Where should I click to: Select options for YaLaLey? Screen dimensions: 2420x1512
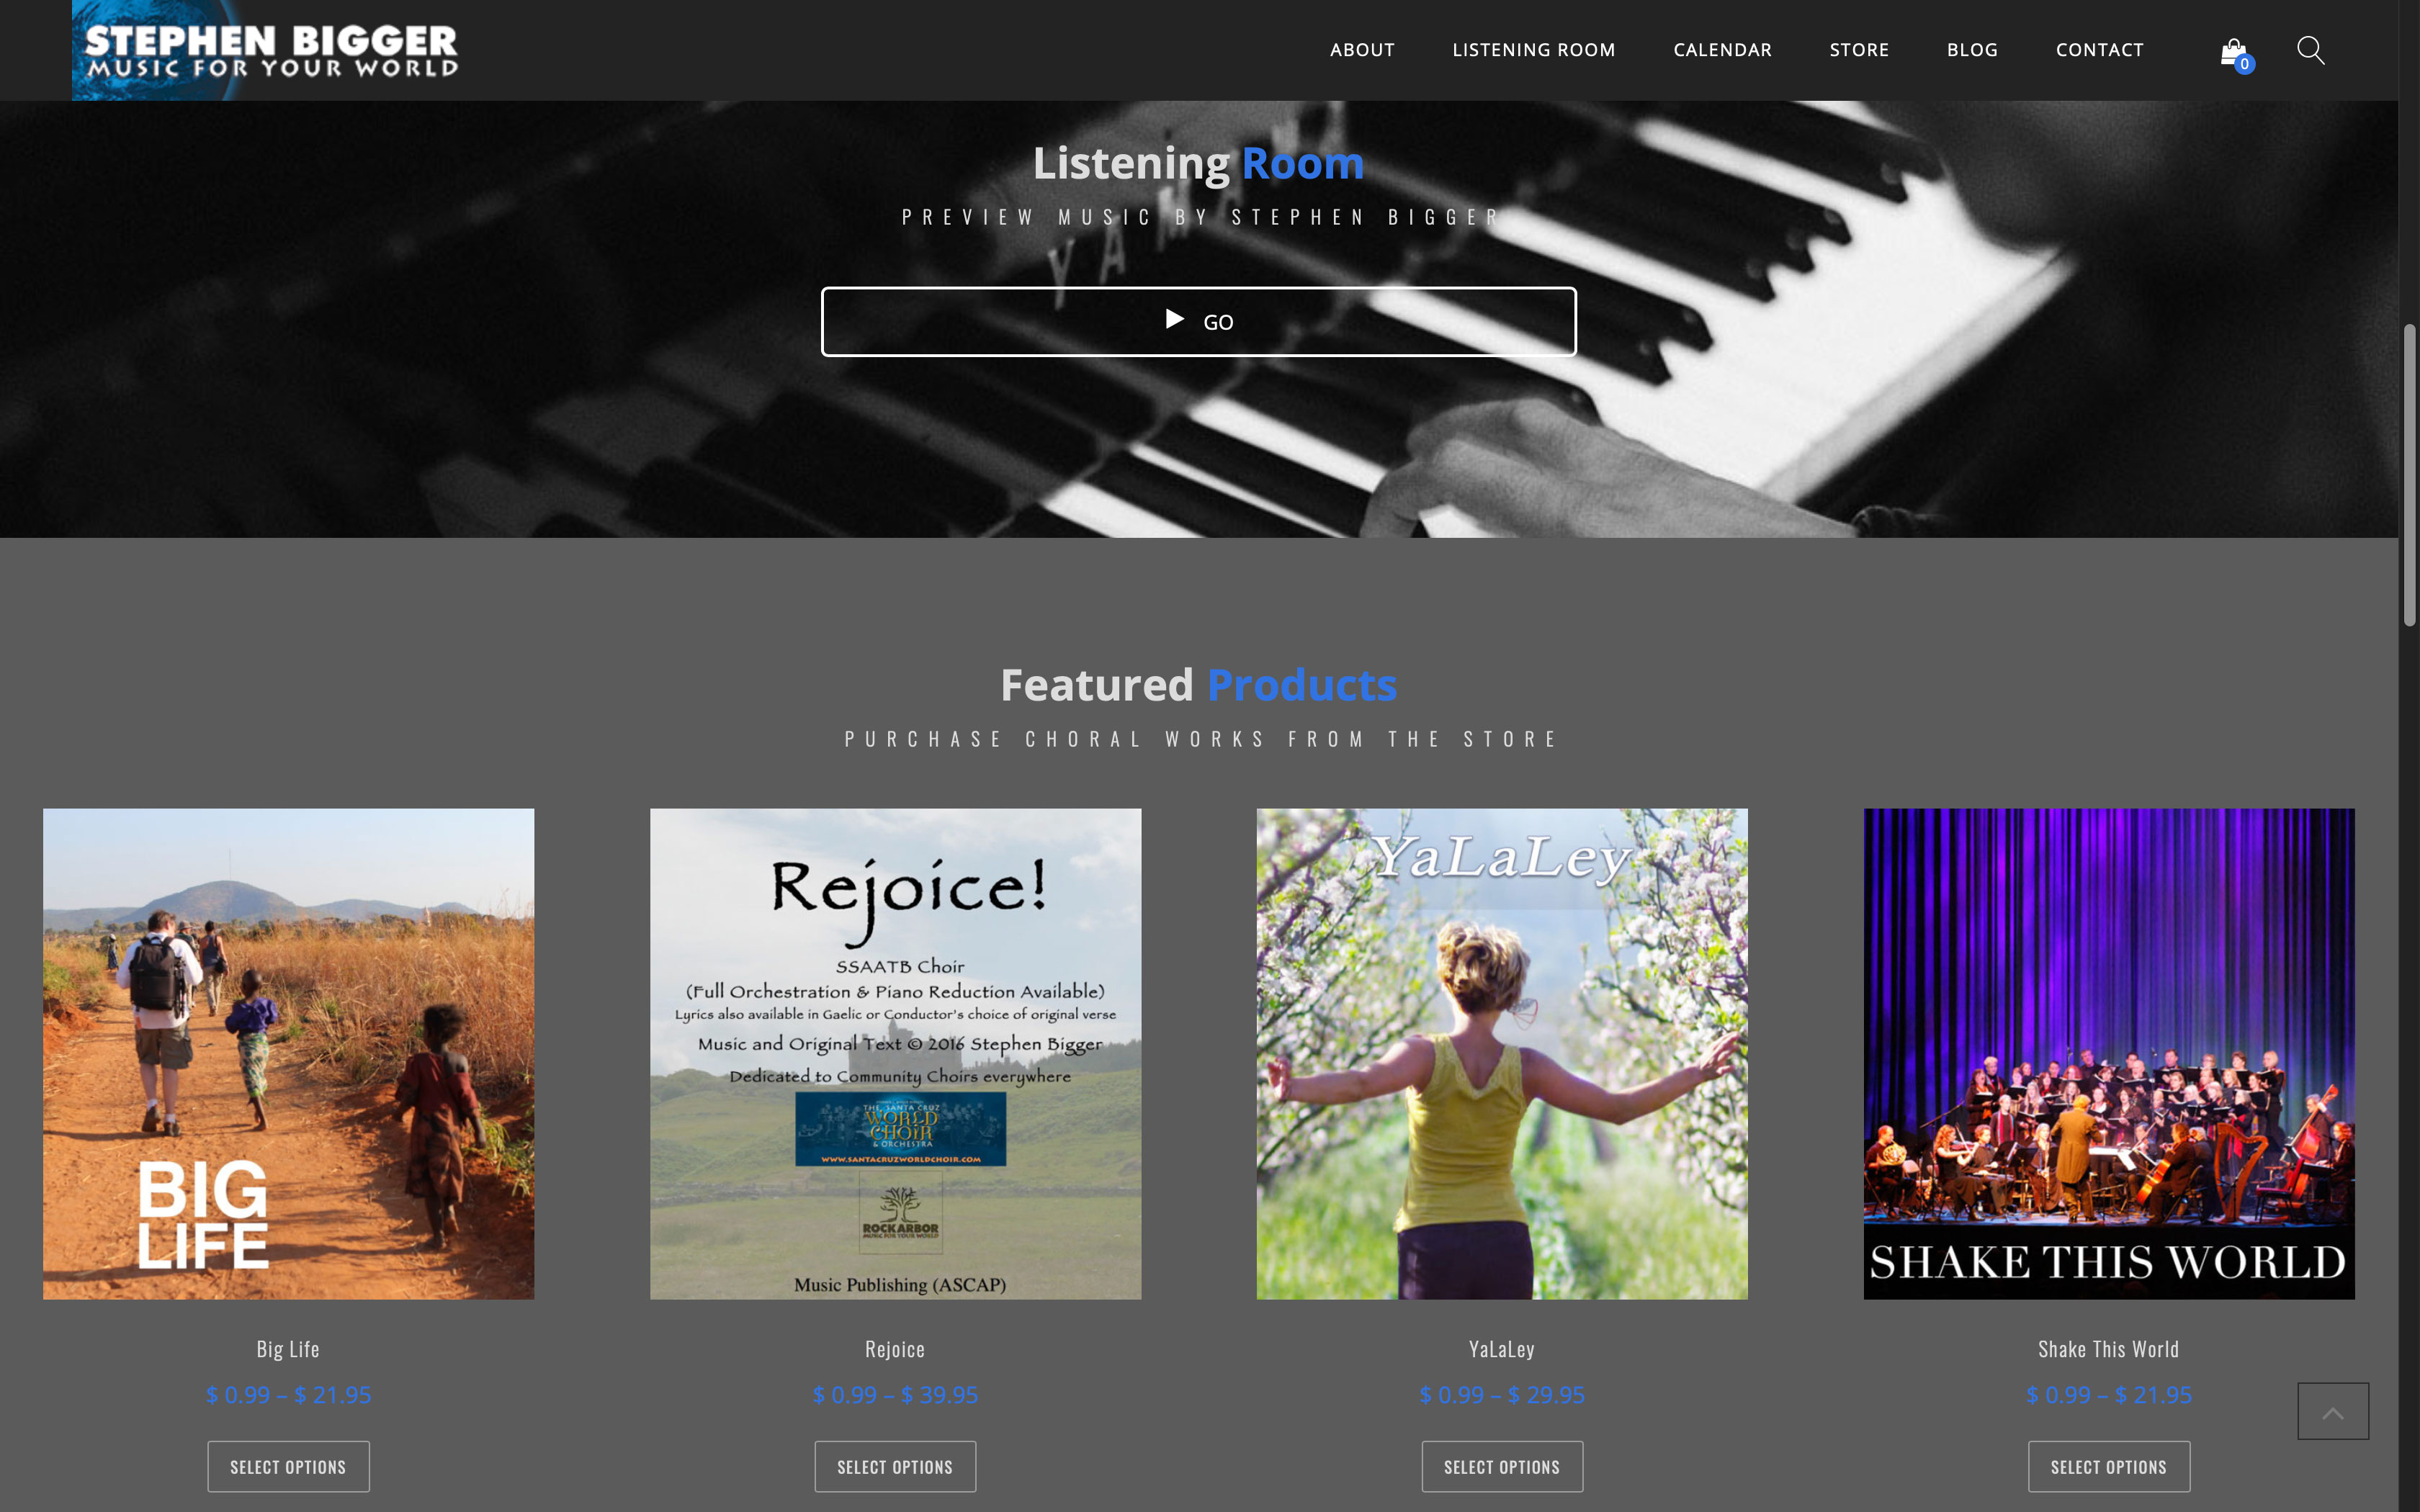click(x=1501, y=1466)
